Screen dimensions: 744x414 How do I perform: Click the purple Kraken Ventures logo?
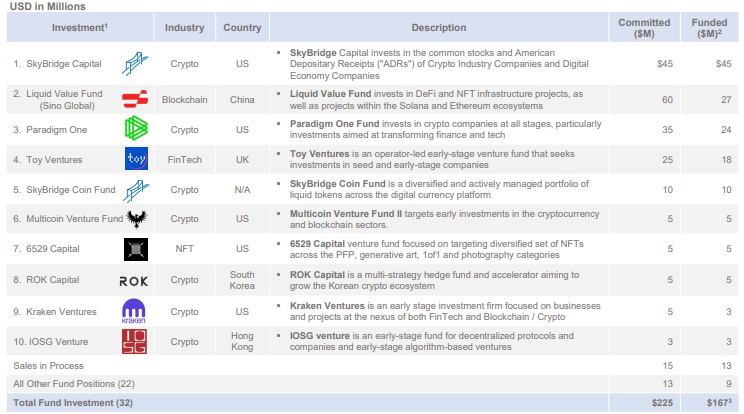[135, 311]
